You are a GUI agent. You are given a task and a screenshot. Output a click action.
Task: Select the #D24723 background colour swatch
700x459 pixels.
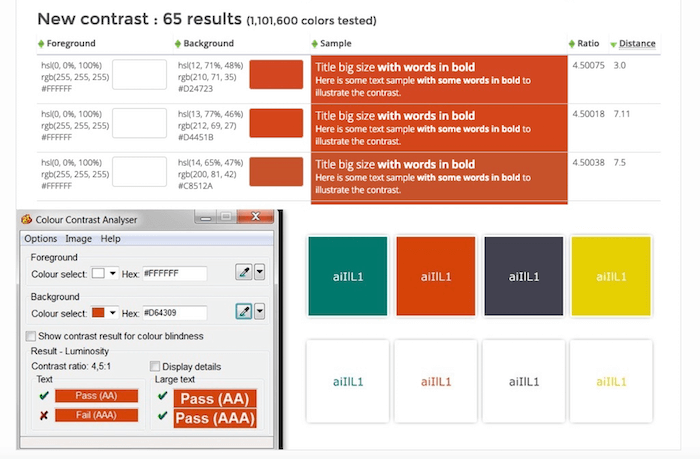pos(275,75)
